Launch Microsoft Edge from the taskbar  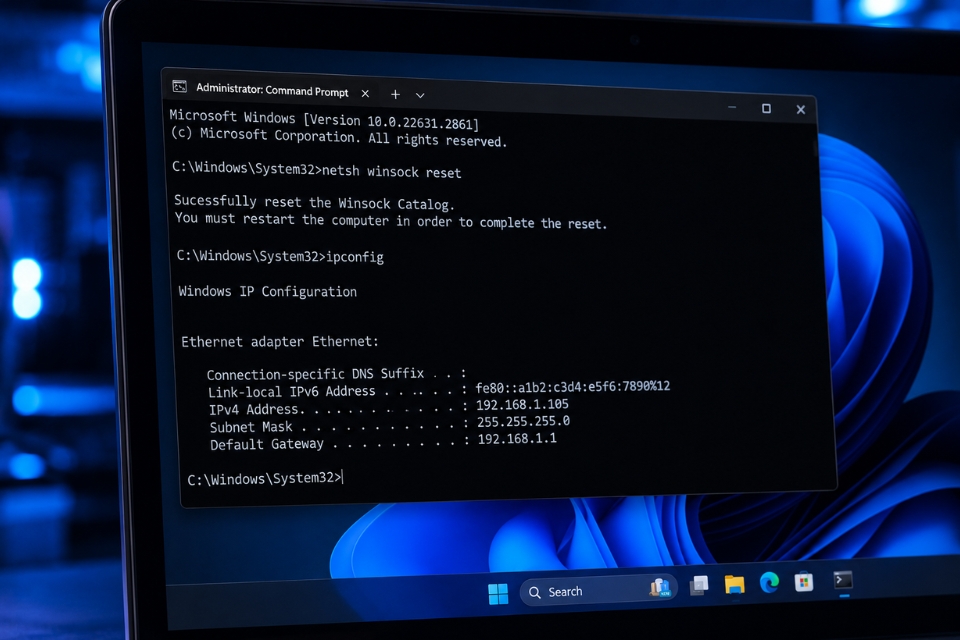tap(769, 582)
